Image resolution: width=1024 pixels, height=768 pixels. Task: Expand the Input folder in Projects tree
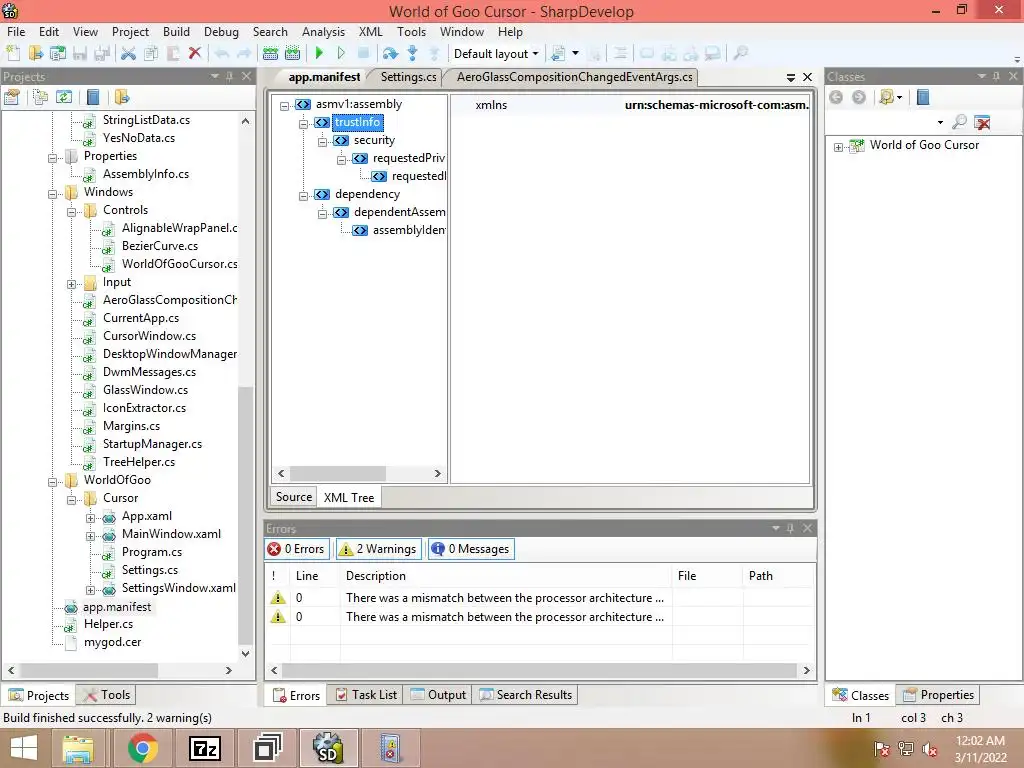click(71, 283)
